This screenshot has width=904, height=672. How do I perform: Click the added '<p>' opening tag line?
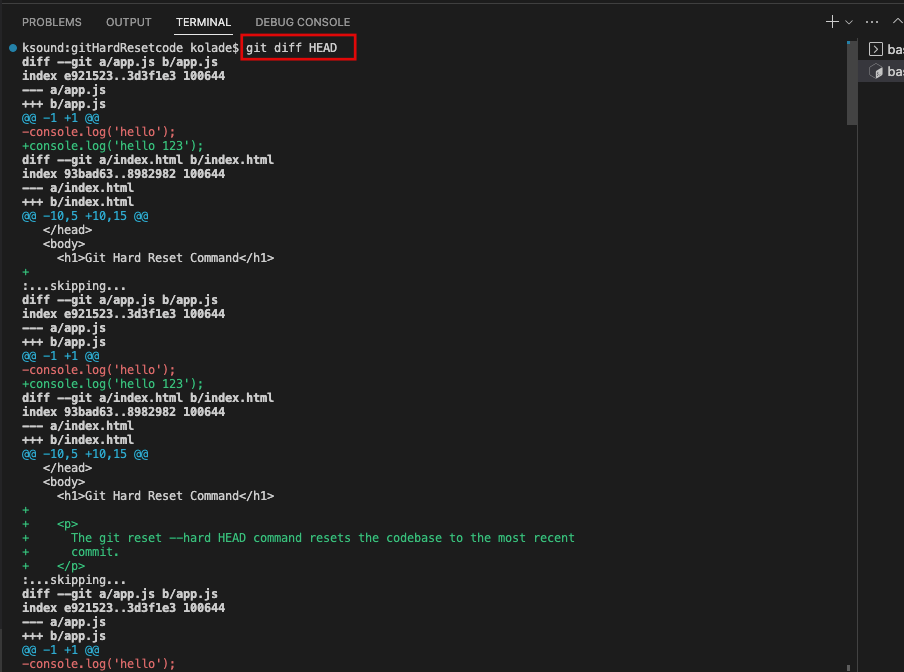[67, 524]
